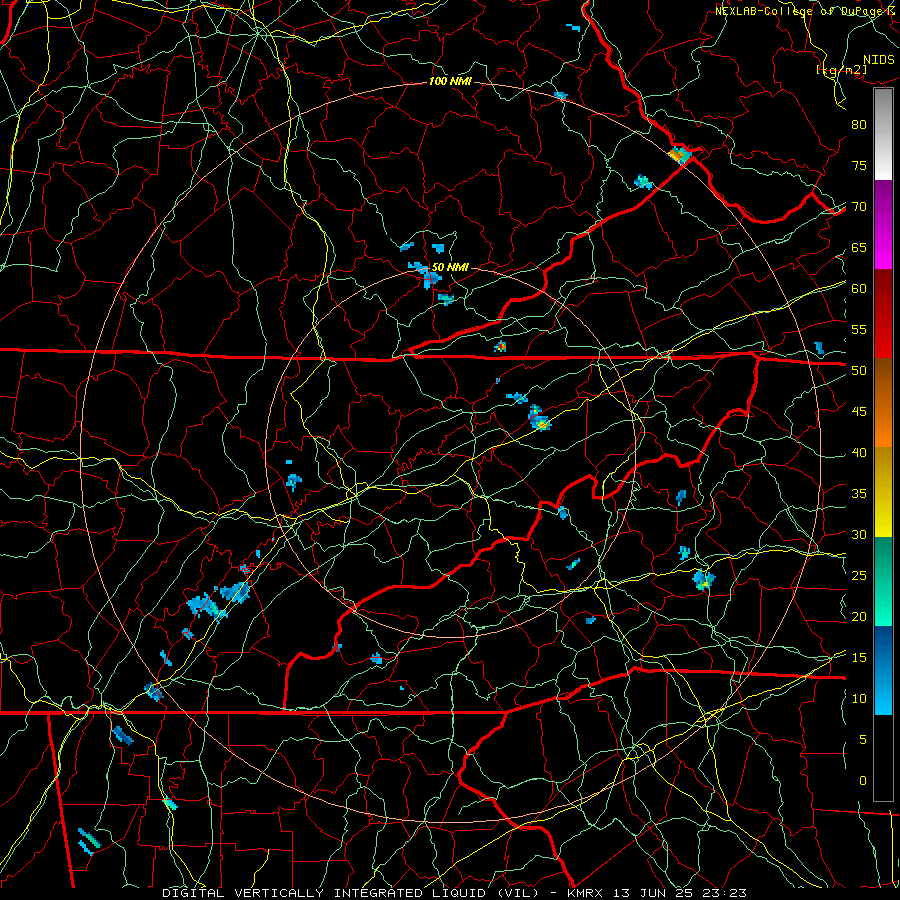Viewport: 900px width, 900px height.
Task: Select the magenta-purple segment of VIL scale
Action: click(x=883, y=225)
